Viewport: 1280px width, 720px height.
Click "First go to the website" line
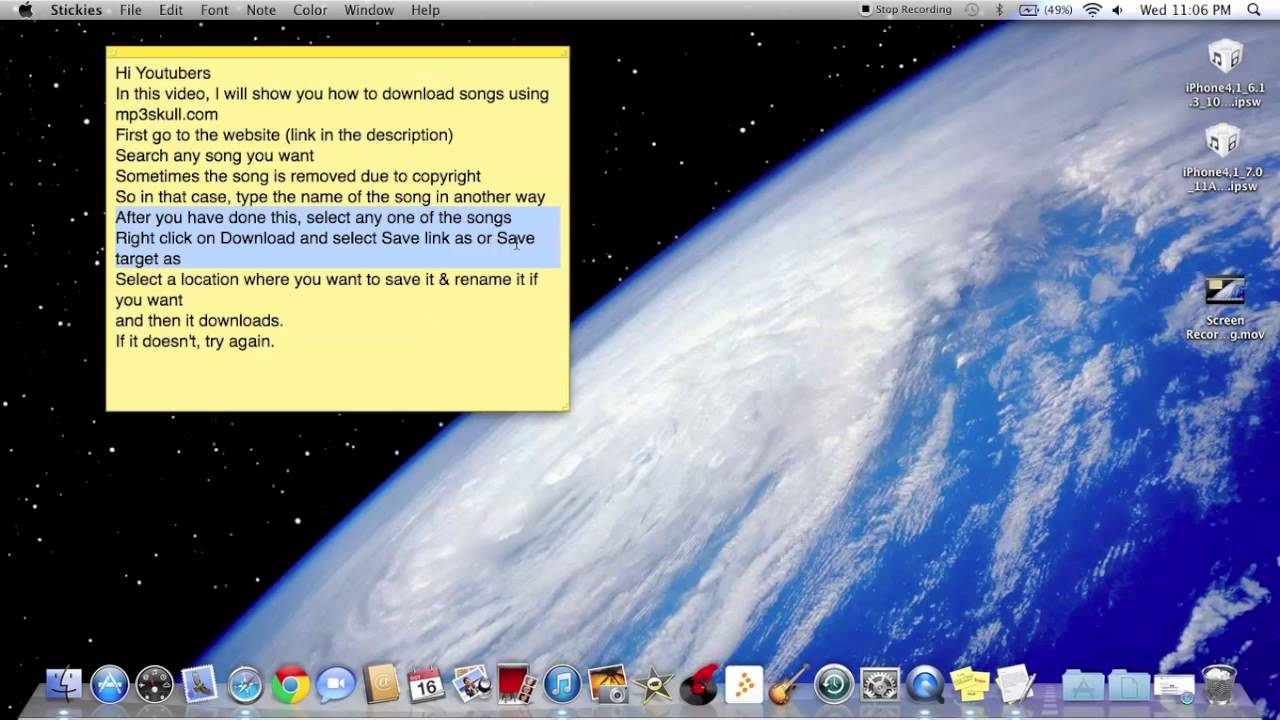[284, 135]
